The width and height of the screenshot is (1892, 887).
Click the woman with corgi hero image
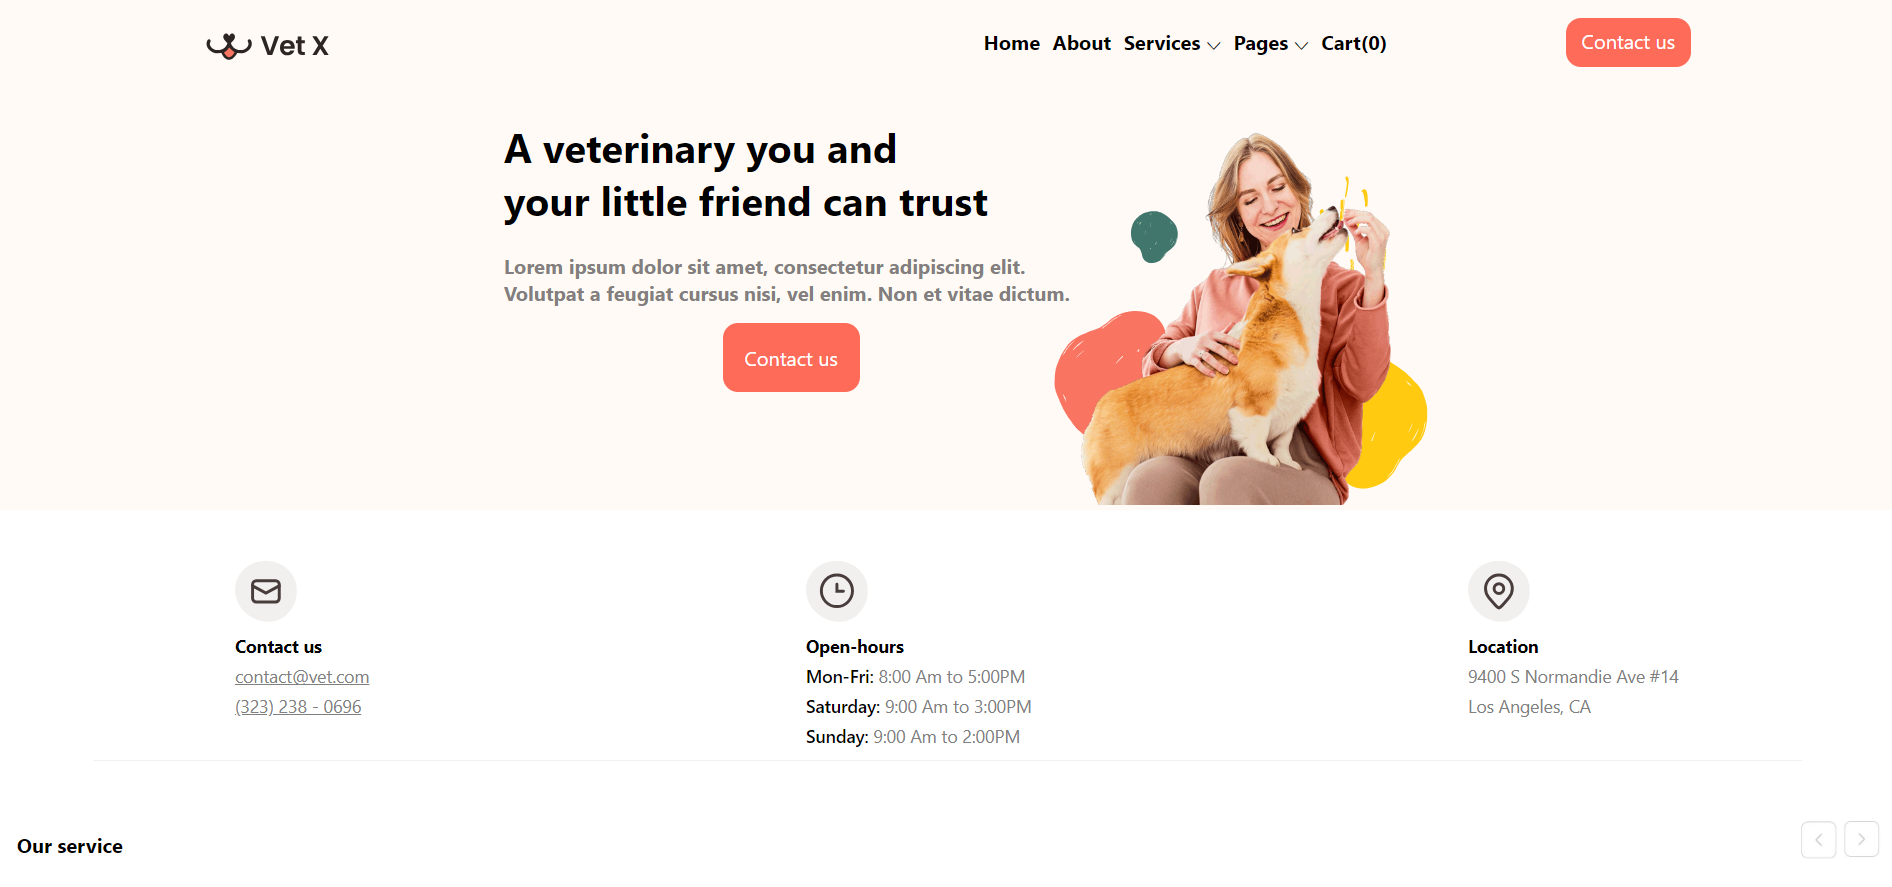point(1240,318)
